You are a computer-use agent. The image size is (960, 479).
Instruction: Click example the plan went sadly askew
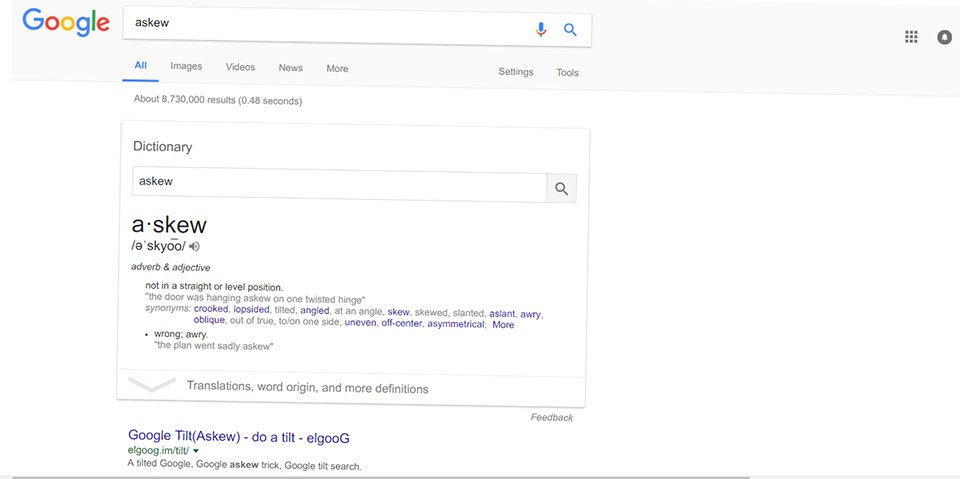tap(213, 345)
